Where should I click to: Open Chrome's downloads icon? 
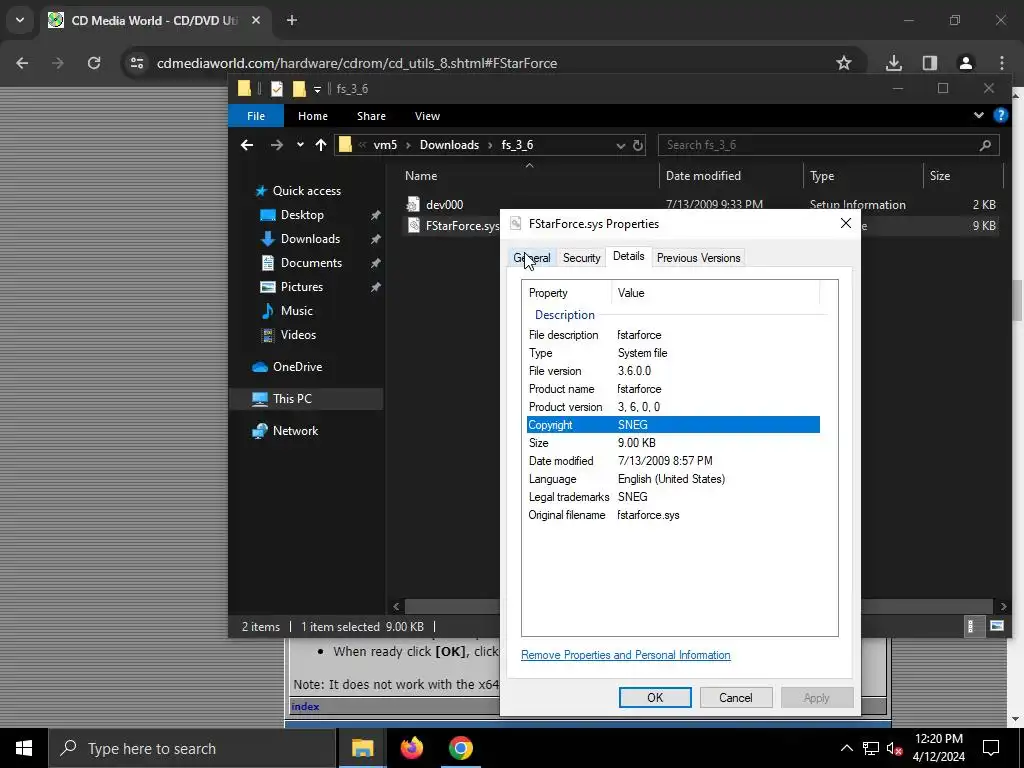tap(893, 63)
